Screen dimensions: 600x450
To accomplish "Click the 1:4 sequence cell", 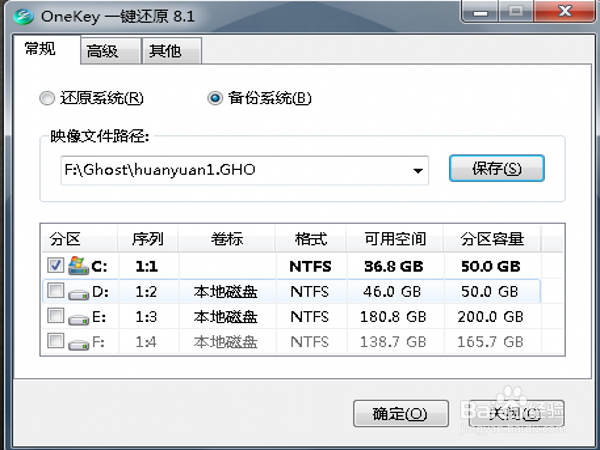I will (x=146, y=342).
